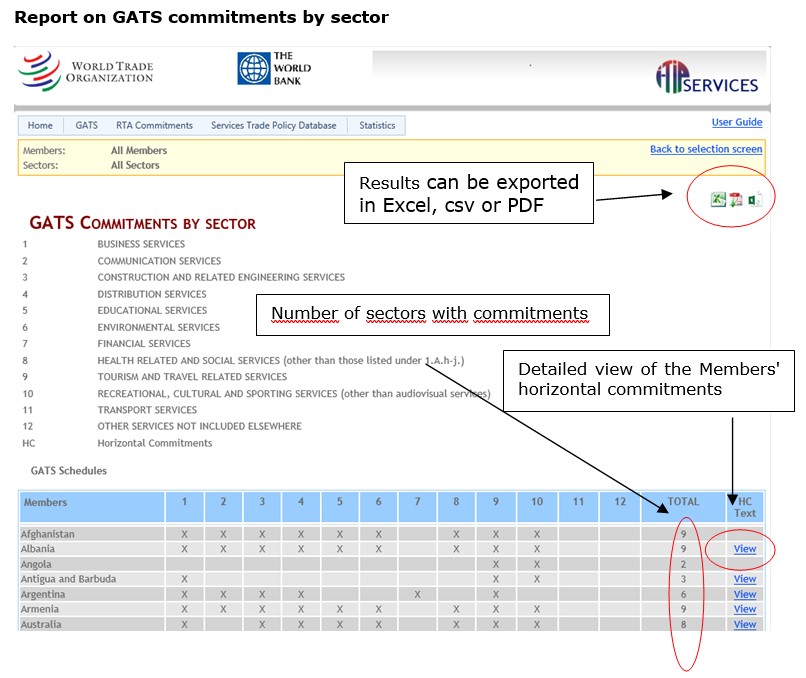Click the BUSINESS SERVICES sector name
Image resolution: width=806 pixels, height=678 pixels.
coord(141,244)
